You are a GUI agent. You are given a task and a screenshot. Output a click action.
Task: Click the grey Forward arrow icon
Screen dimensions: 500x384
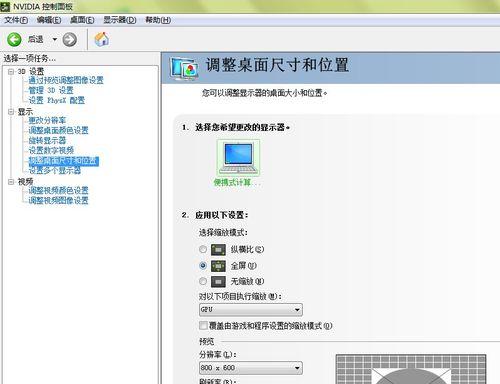70,40
